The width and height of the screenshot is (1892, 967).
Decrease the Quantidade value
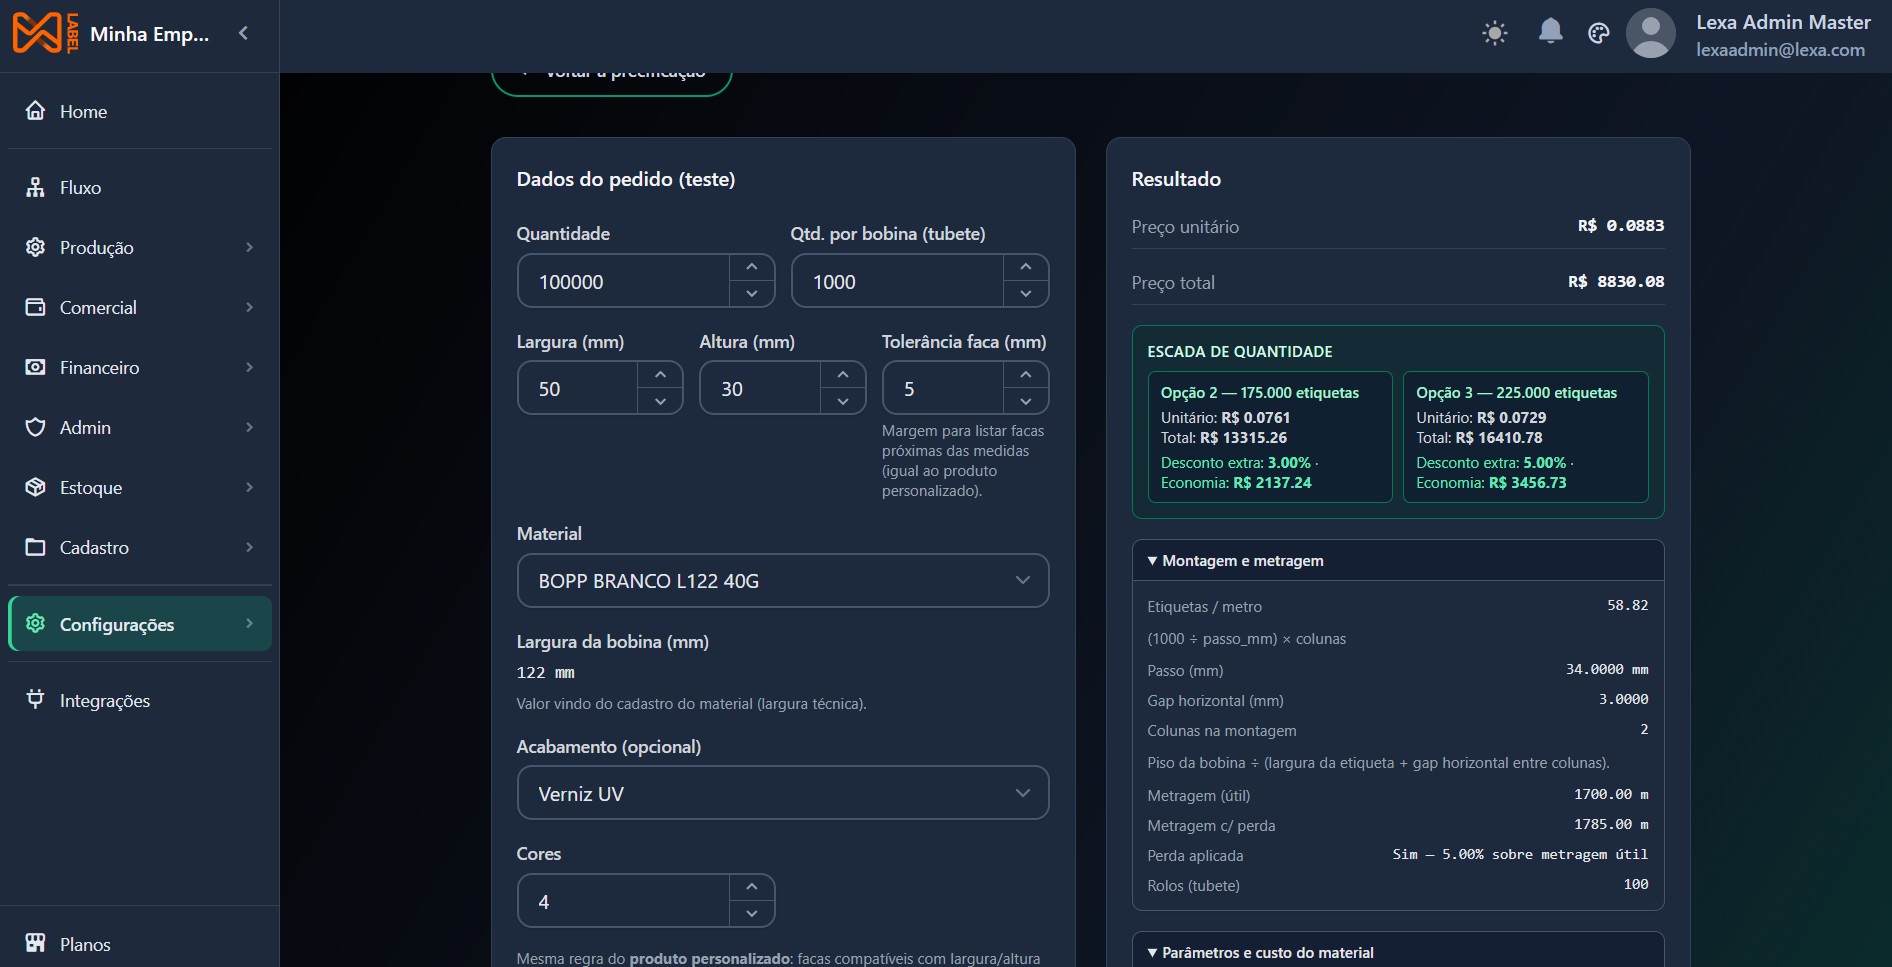(752, 294)
